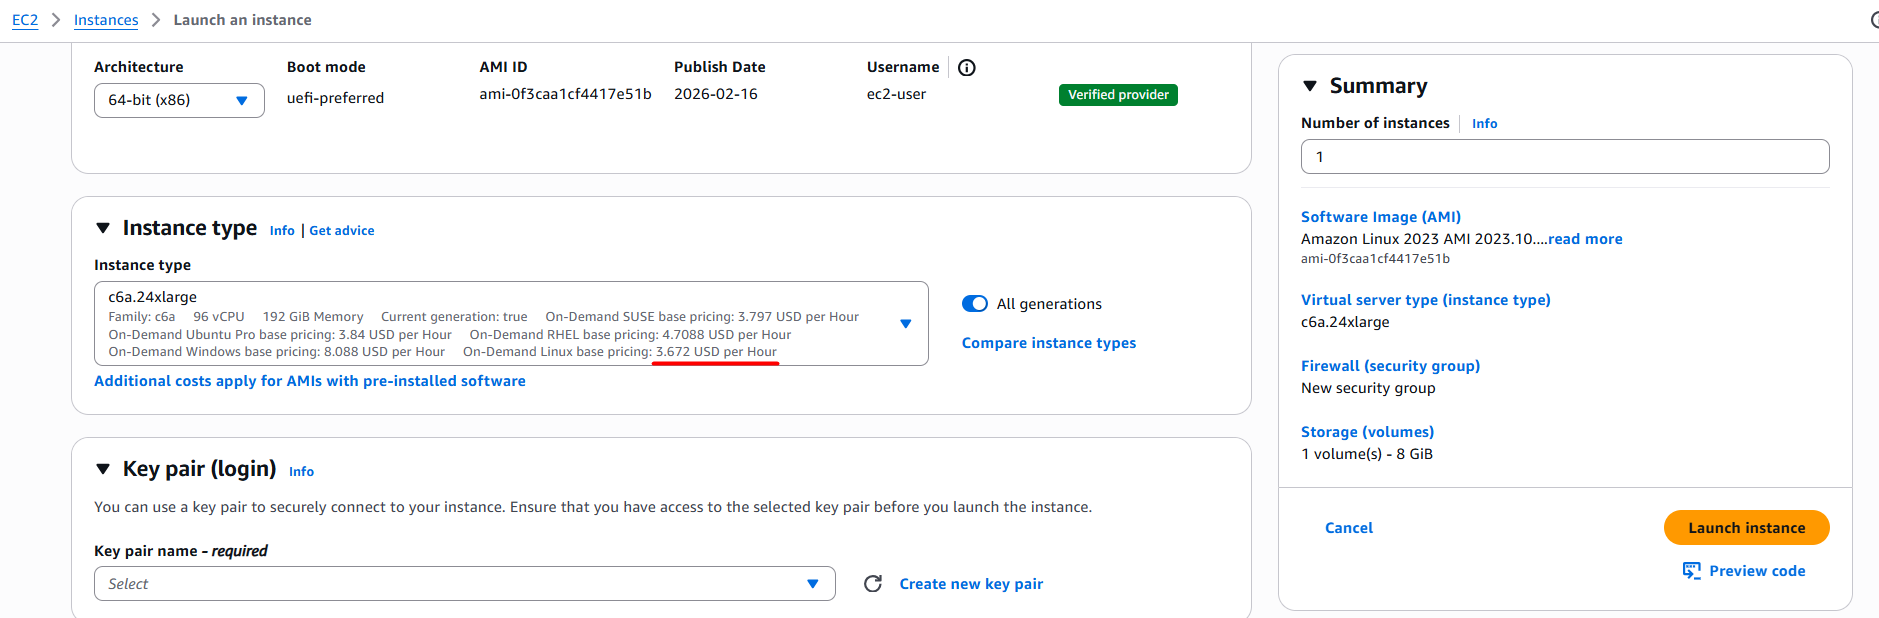The height and width of the screenshot is (618, 1879).
Task: Collapse the Key pair (login) section
Action: tap(103, 469)
